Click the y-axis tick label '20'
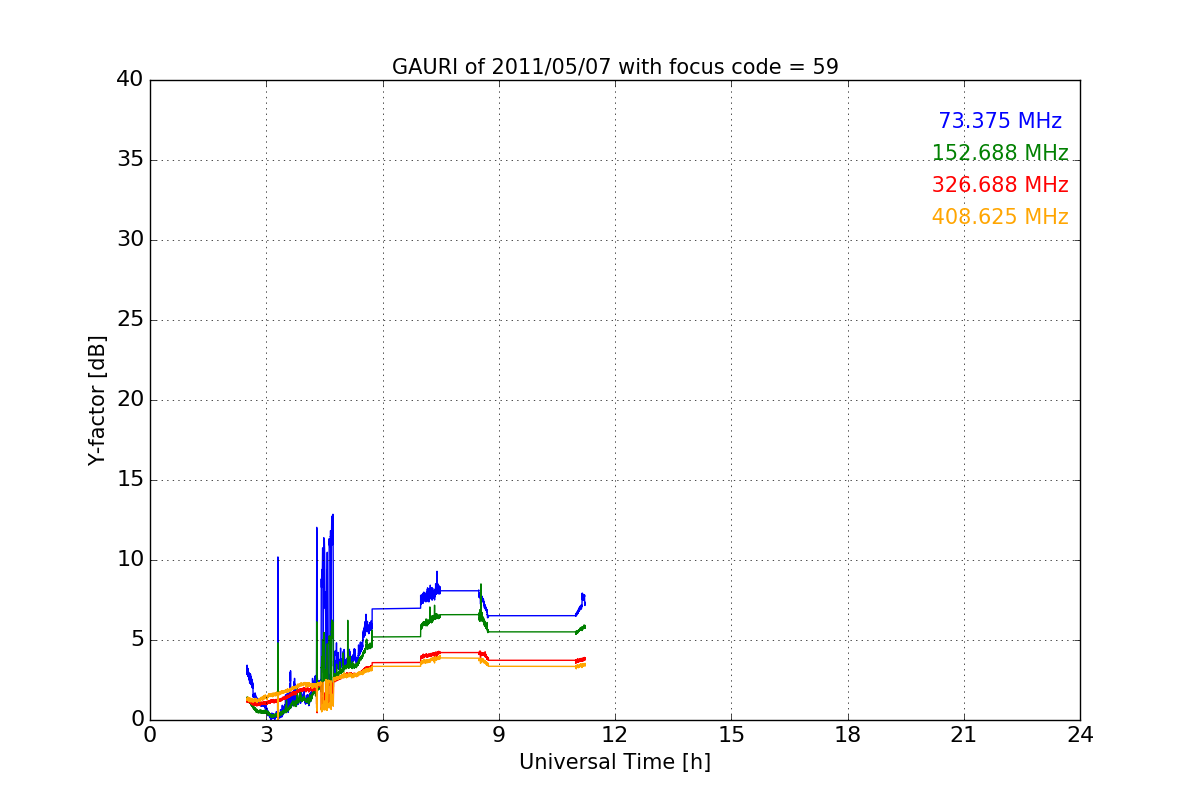Viewport: 1200px width, 800px height. coord(130,400)
